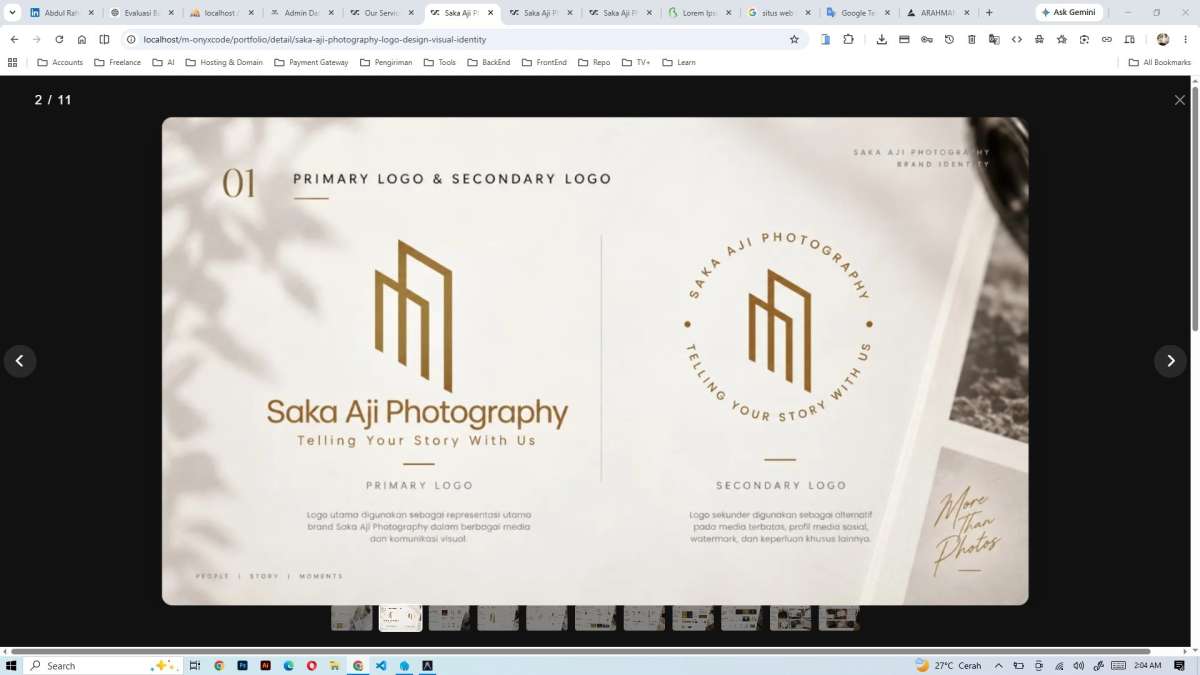Viewport: 1200px width, 675px height.
Task: Go to the previous gallery image
Action: [20, 361]
